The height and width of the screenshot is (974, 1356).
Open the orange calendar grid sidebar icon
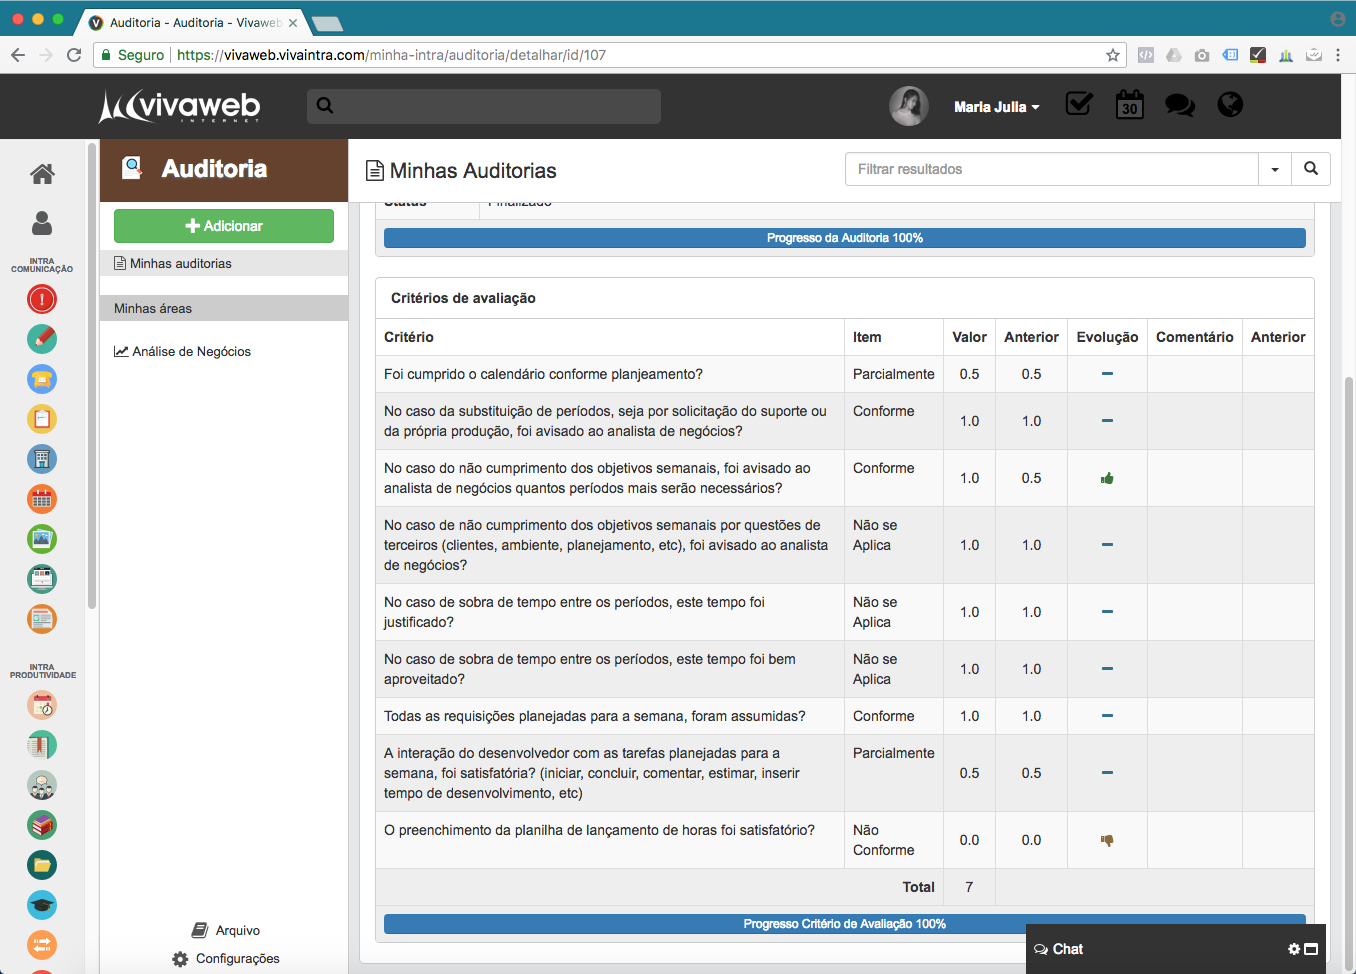(42, 499)
